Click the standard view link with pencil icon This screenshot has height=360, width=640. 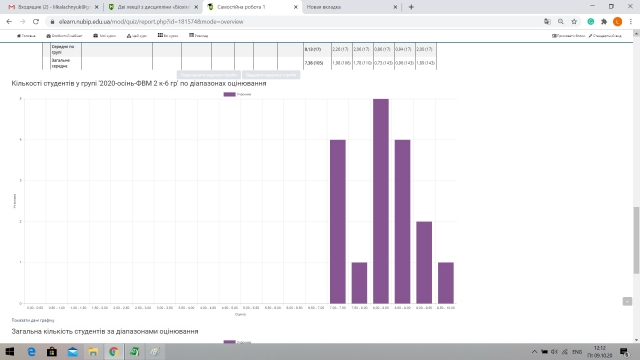point(605,36)
